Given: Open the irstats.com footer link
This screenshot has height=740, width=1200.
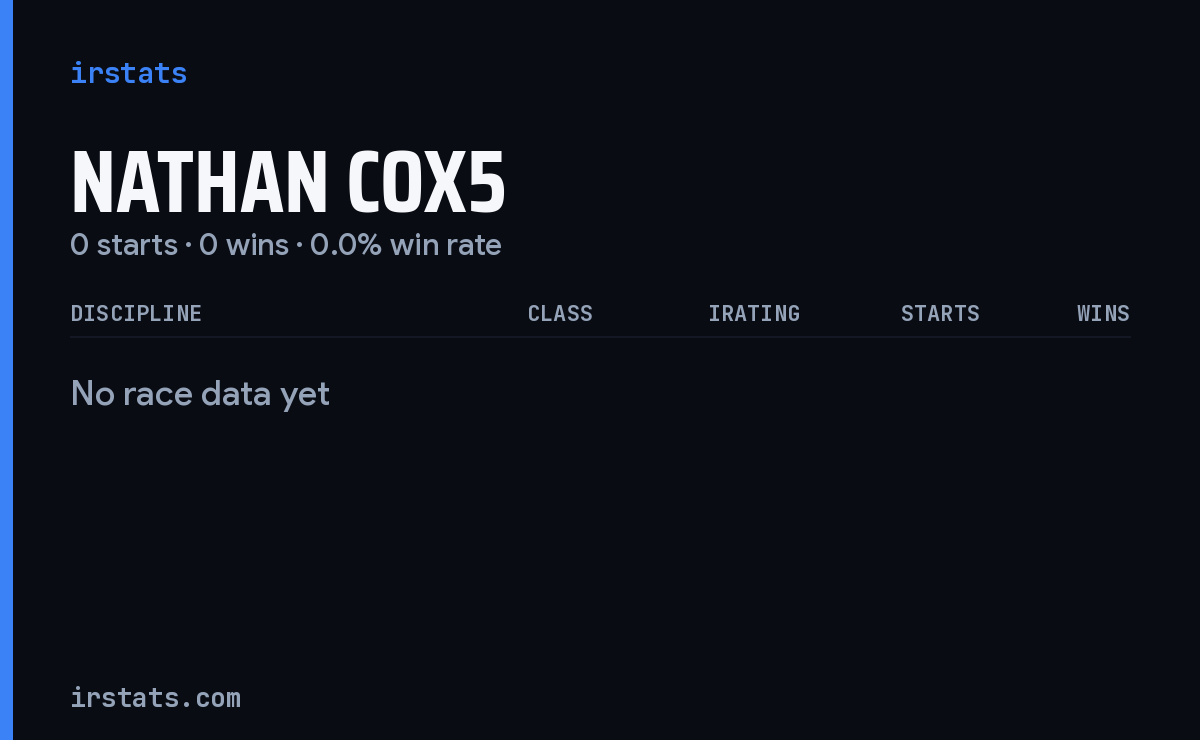Looking at the screenshot, I should [x=155, y=698].
